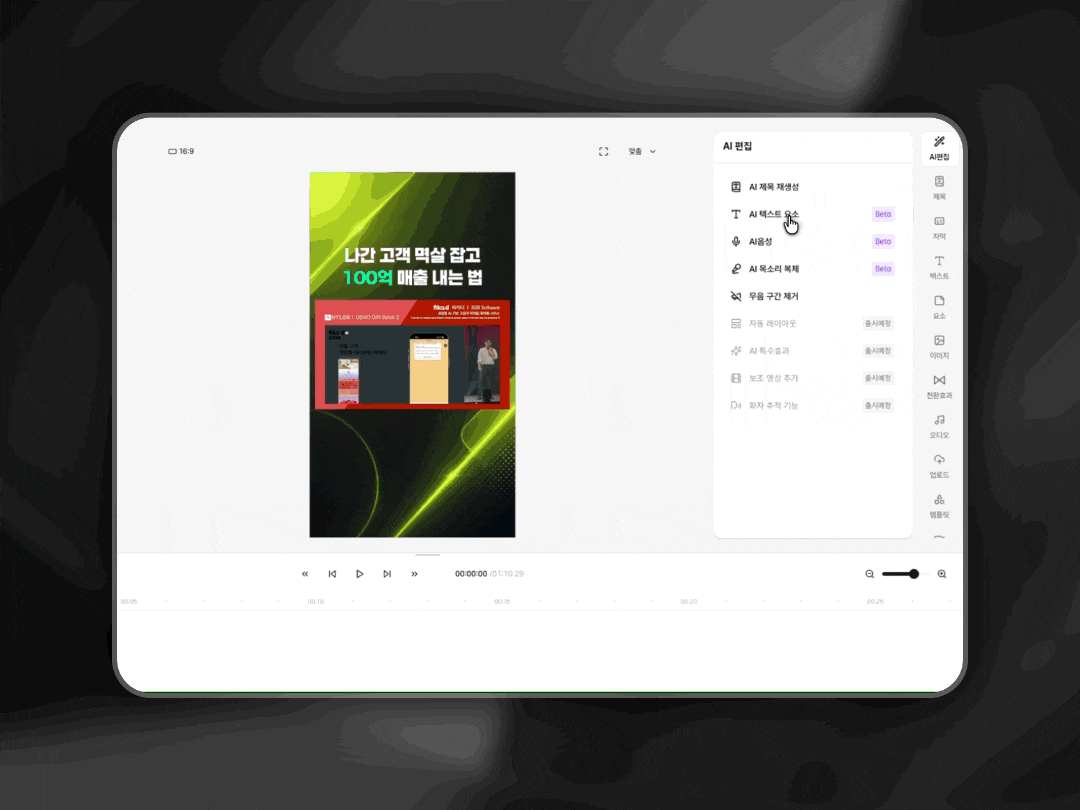1080x810 pixels.
Task: Adjust the timeline zoom slider
Action: pos(901,574)
